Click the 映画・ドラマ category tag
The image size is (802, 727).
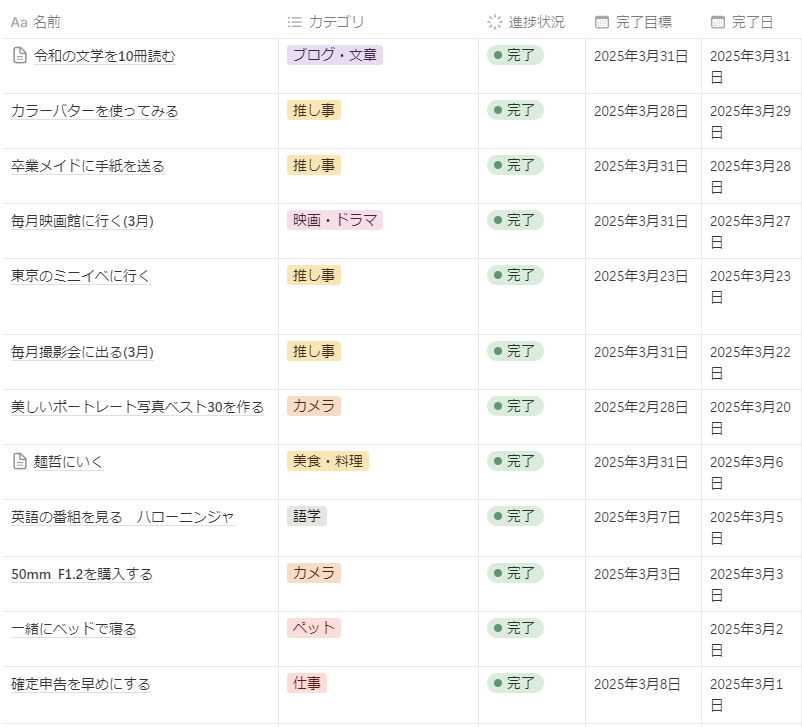pyautogui.click(x=334, y=220)
